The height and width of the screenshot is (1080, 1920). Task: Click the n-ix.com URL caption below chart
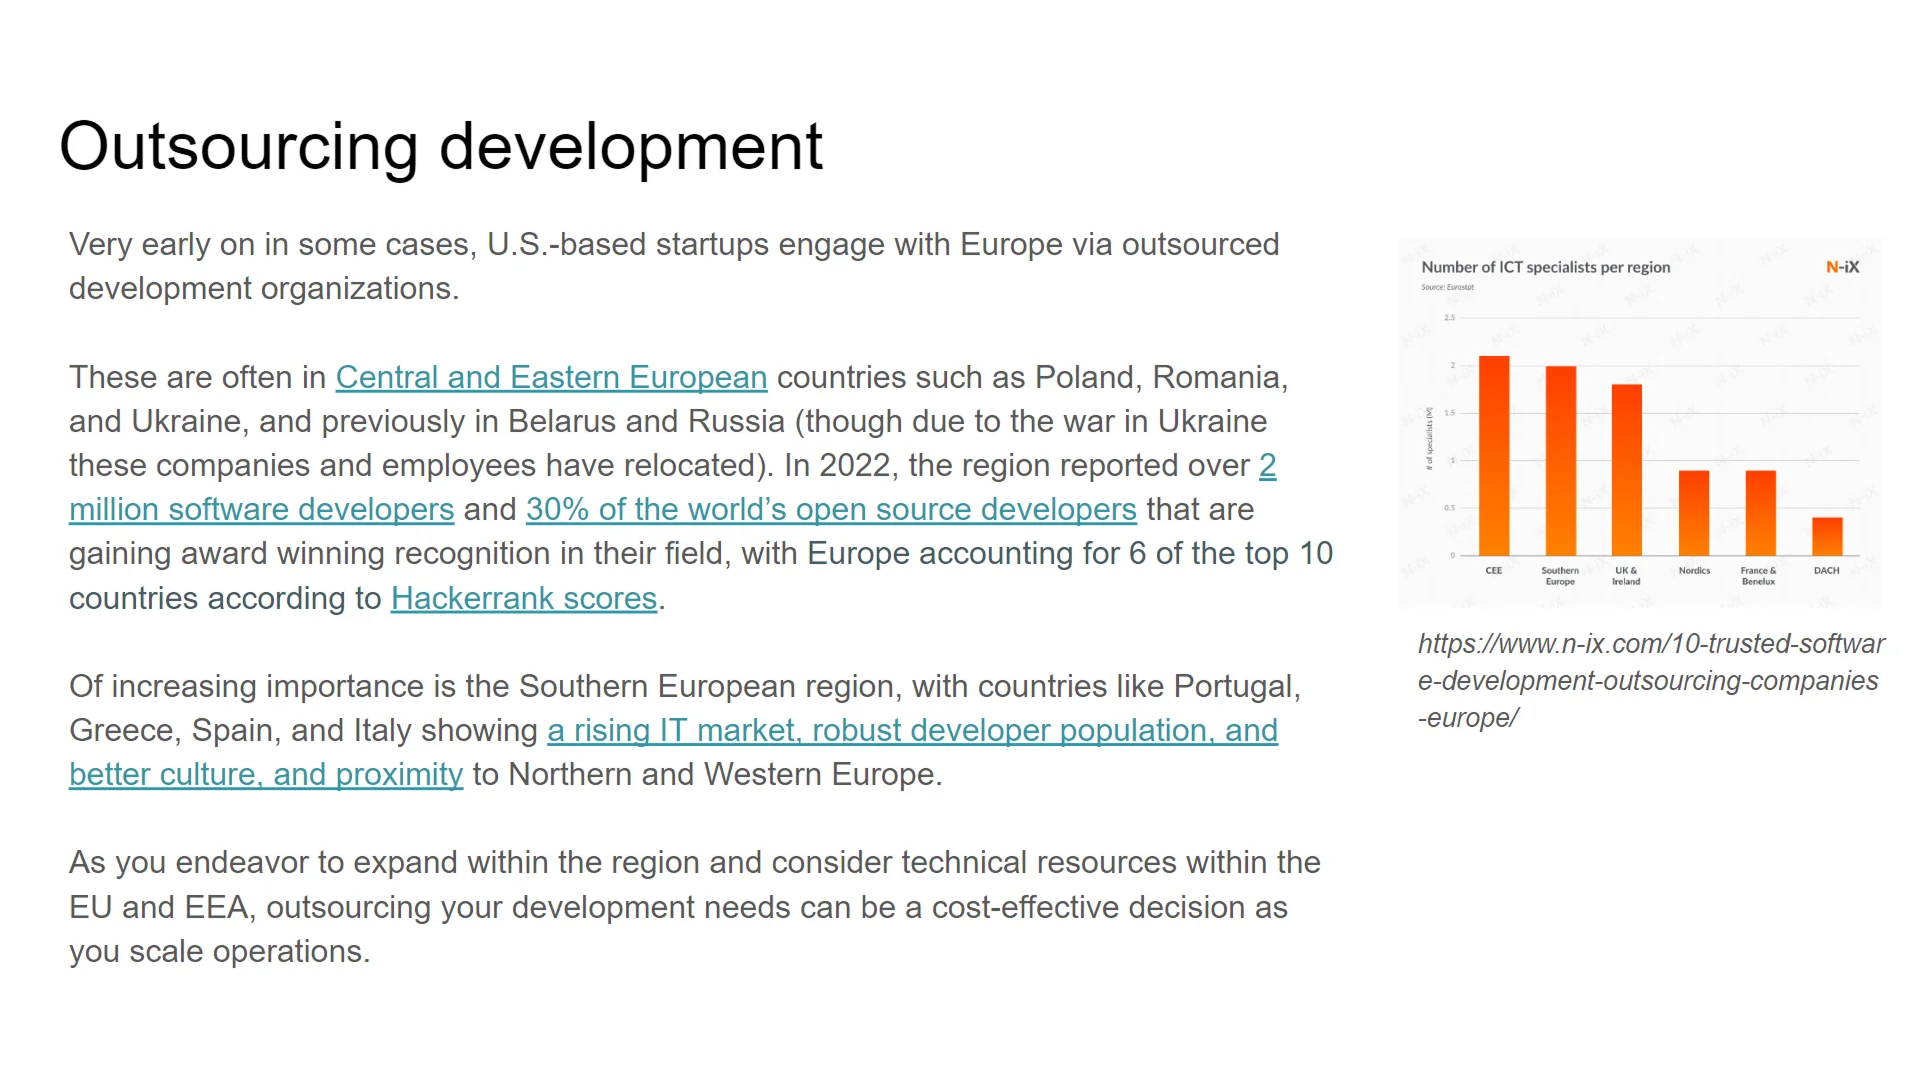1650,681
